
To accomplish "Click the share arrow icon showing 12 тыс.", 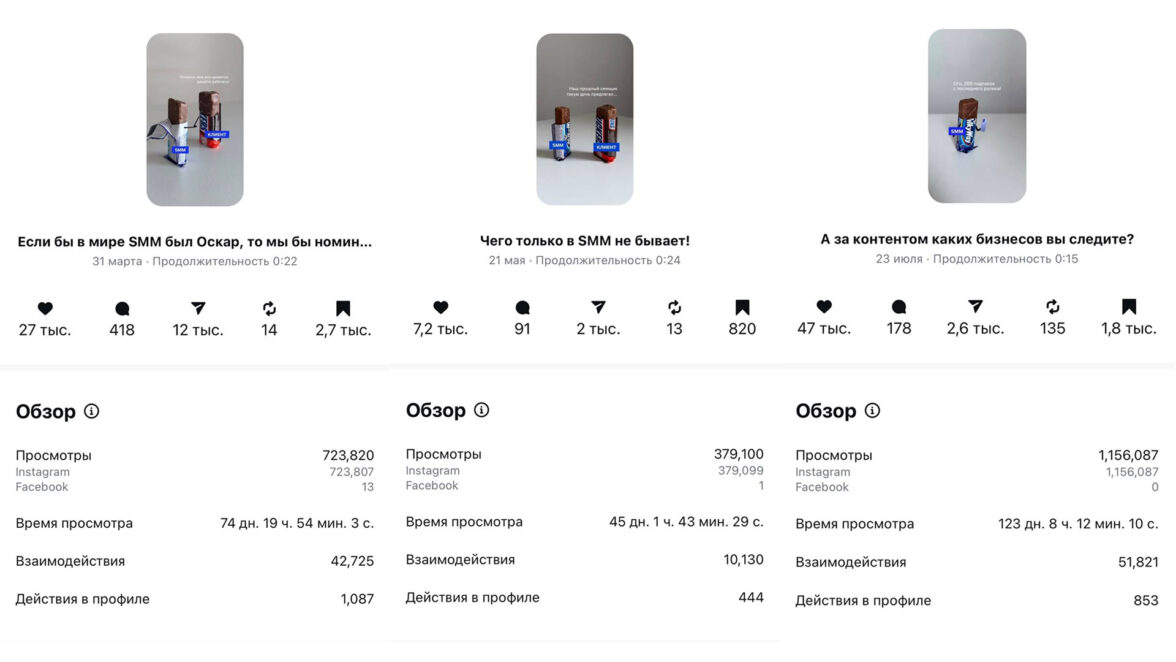I will [198, 309].
